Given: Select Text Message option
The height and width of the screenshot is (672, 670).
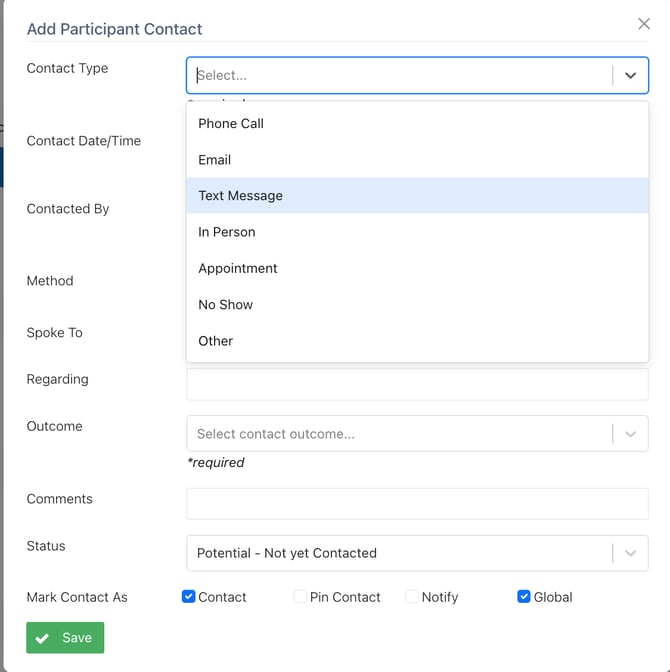Looking at the screenshot, I should click(x=241, y=196).
